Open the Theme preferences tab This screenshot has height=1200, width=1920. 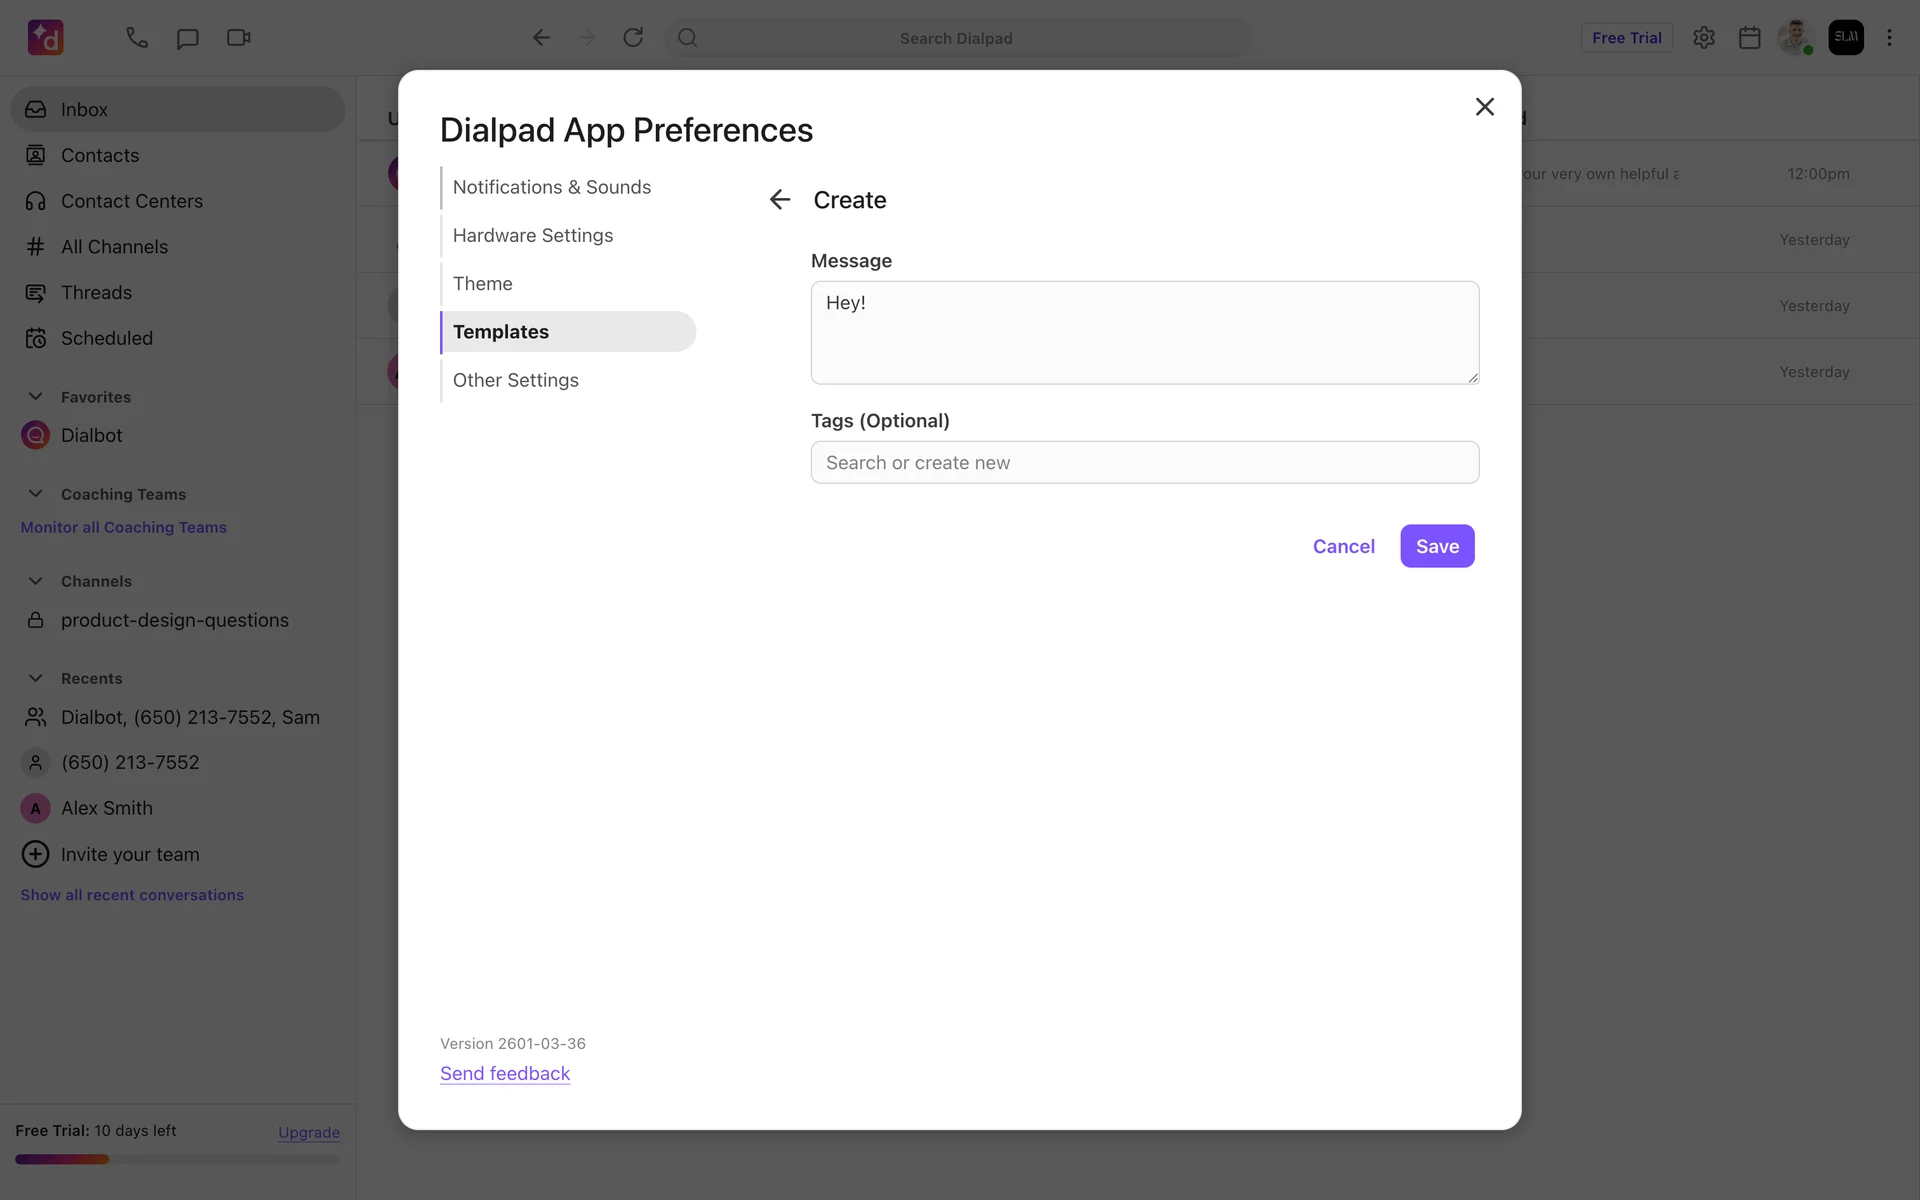(483, 284)
